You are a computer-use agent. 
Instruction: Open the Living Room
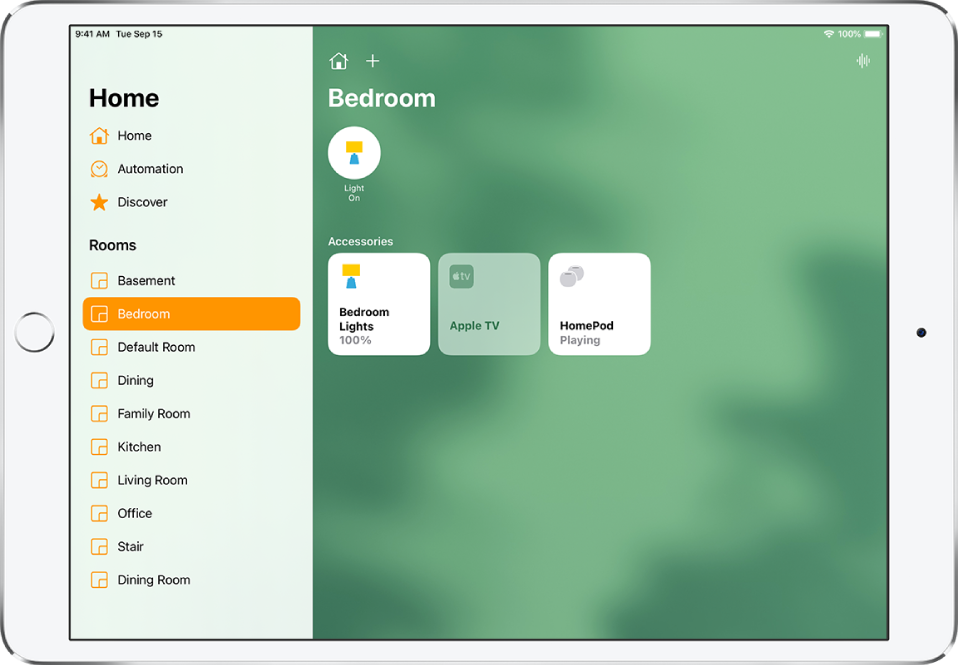(191, 480)
